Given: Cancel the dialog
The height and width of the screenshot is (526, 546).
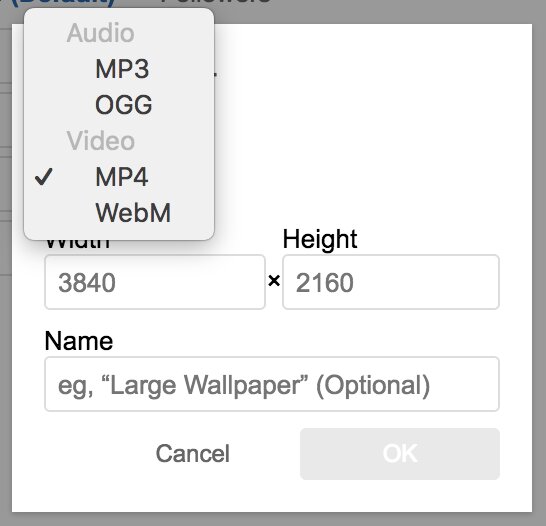Looking at the screenshot, I should tap(193, 454).
